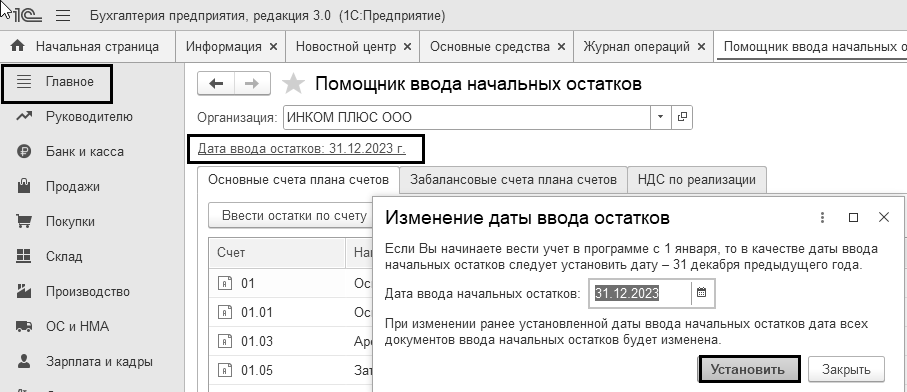Click the Банк и касса ruble icon
This screenshot has height=392, width=907.
pyautogui.click(x=24, y=152)
